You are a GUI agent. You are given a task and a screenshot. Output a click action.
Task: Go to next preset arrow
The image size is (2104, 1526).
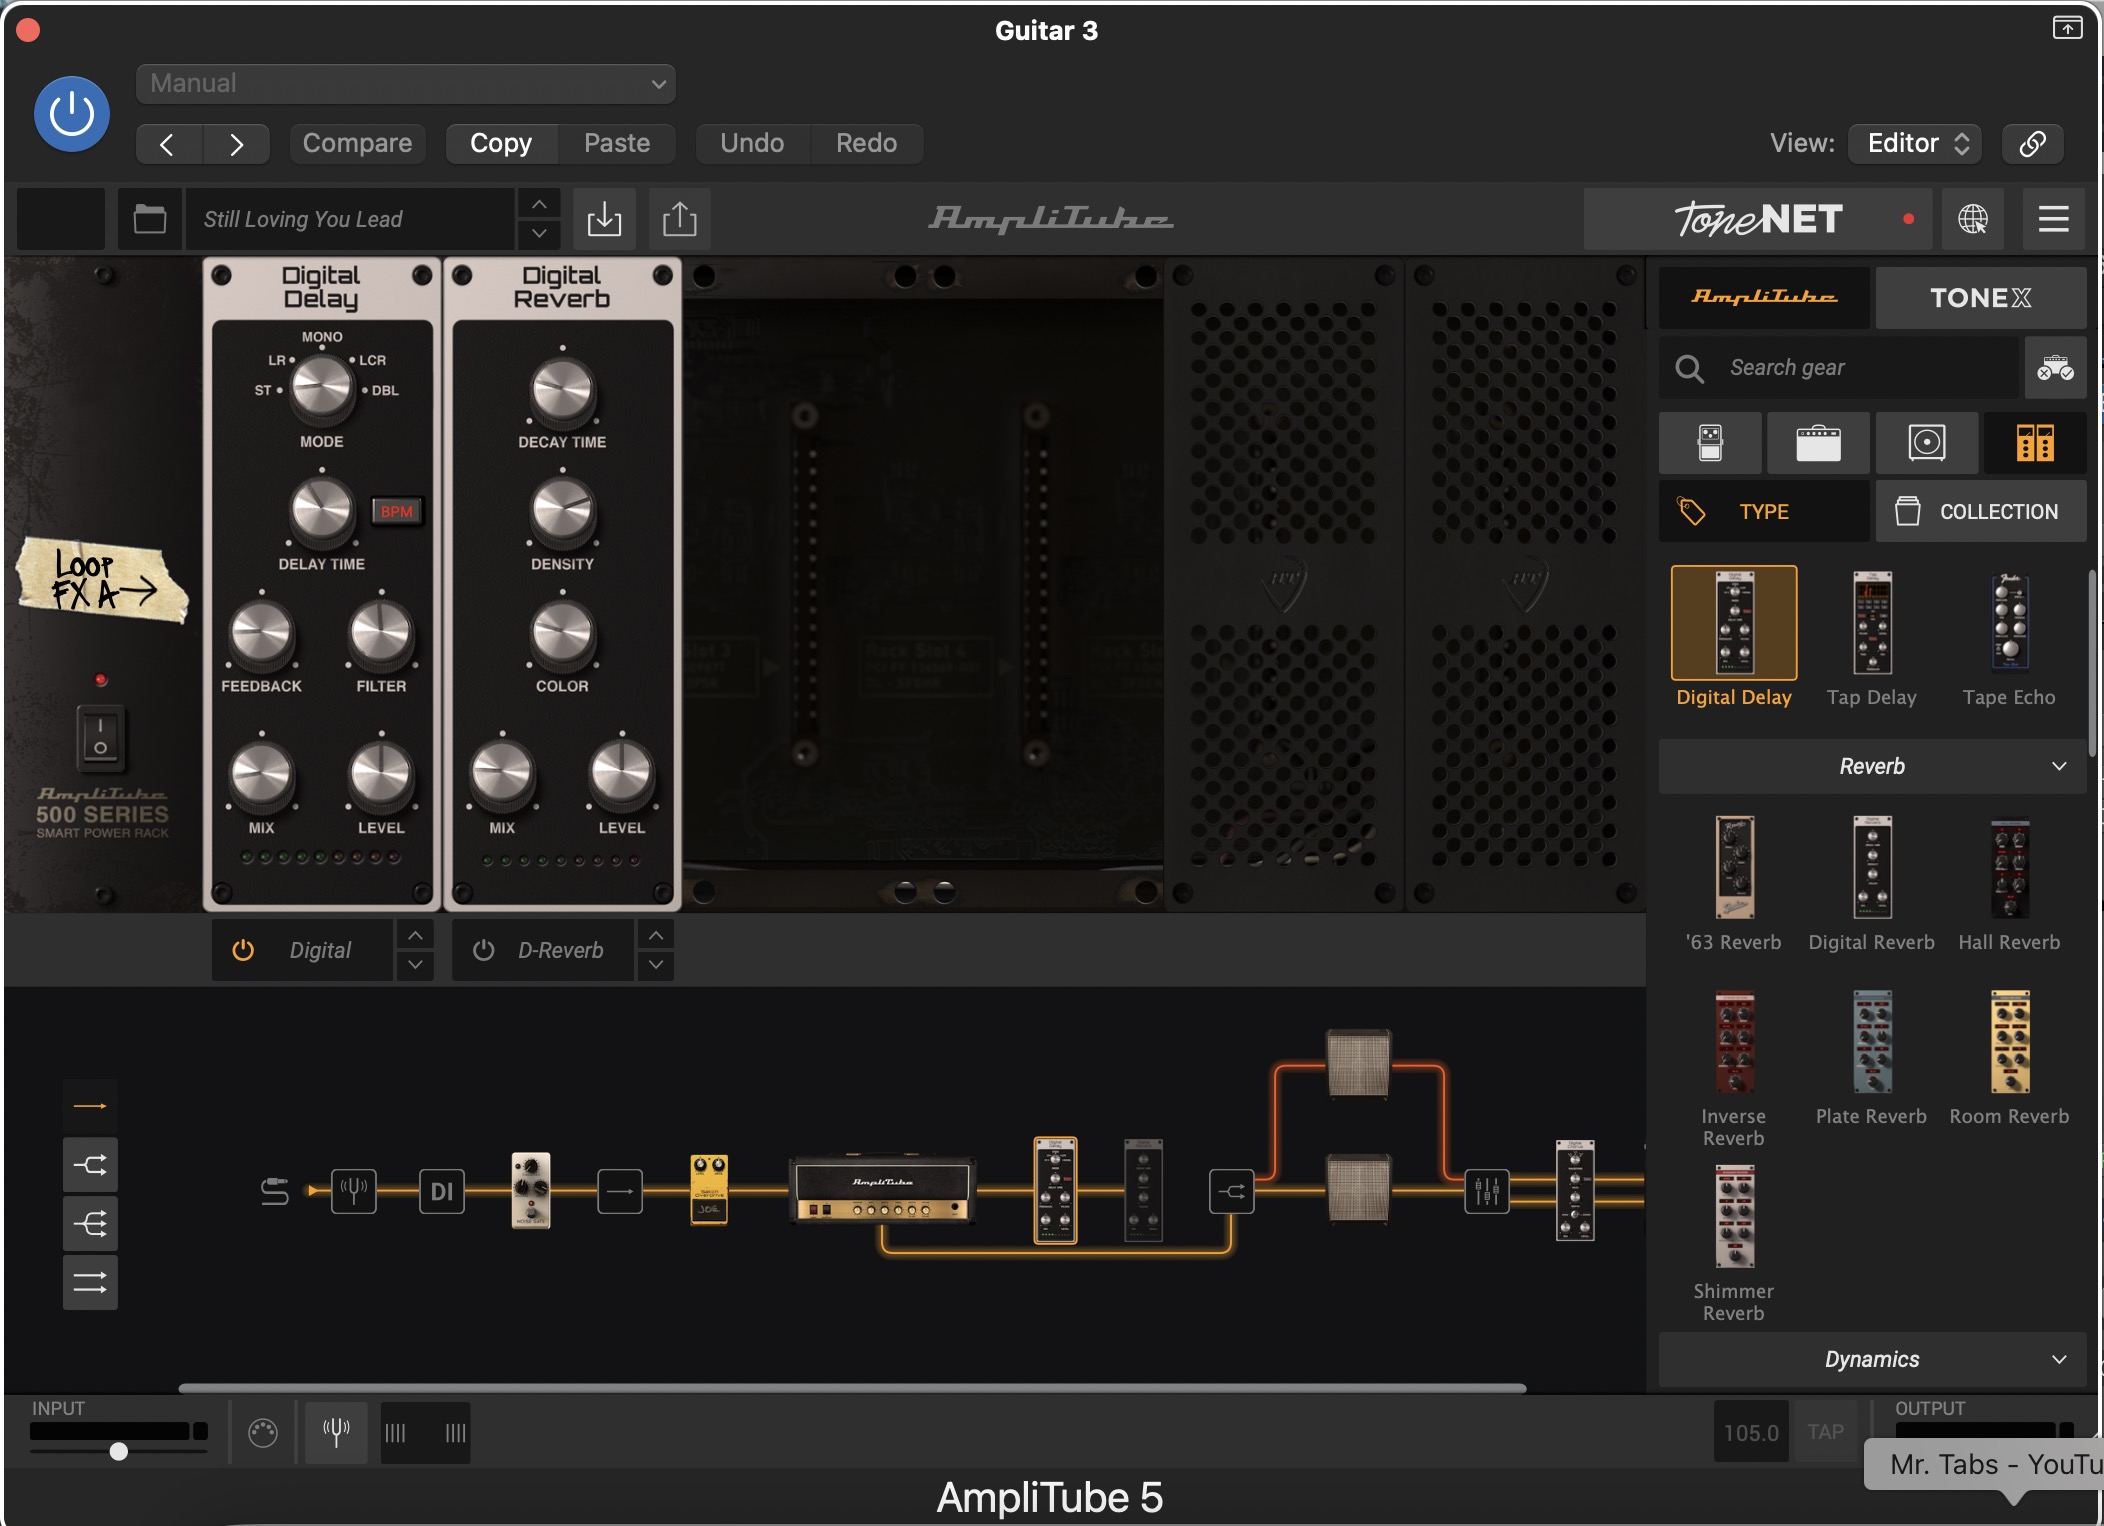click(236, 144)
